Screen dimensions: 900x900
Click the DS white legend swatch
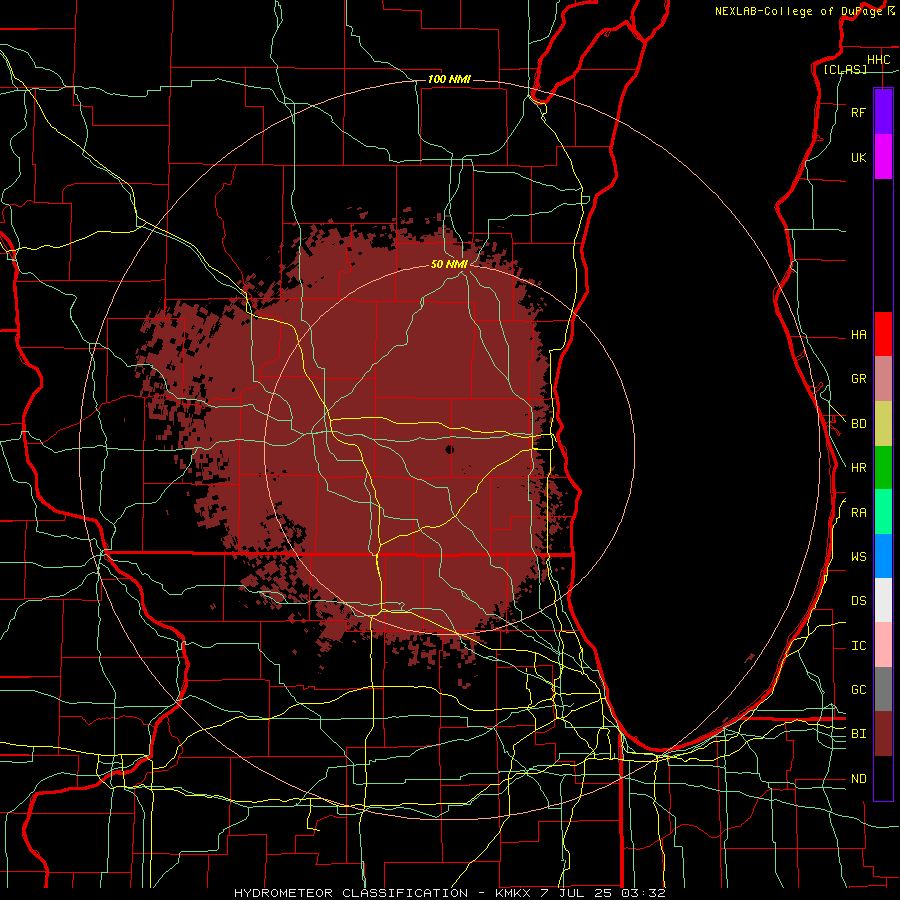(x=883, y=600)
